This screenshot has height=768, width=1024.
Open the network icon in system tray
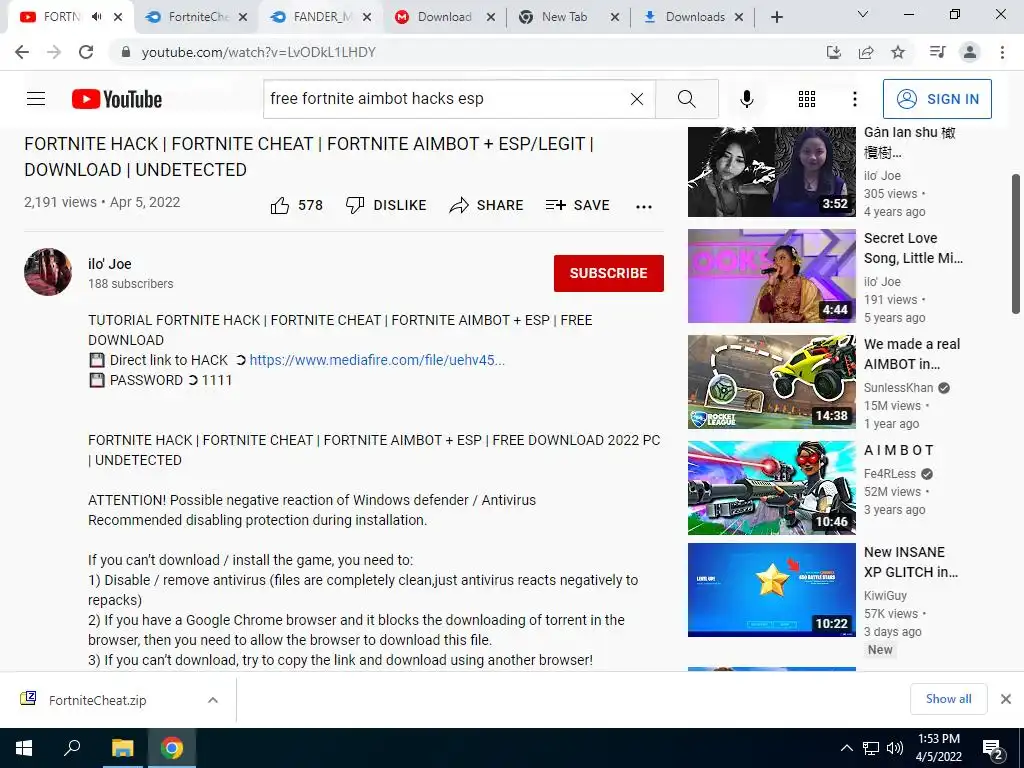(x=871, y=748)
